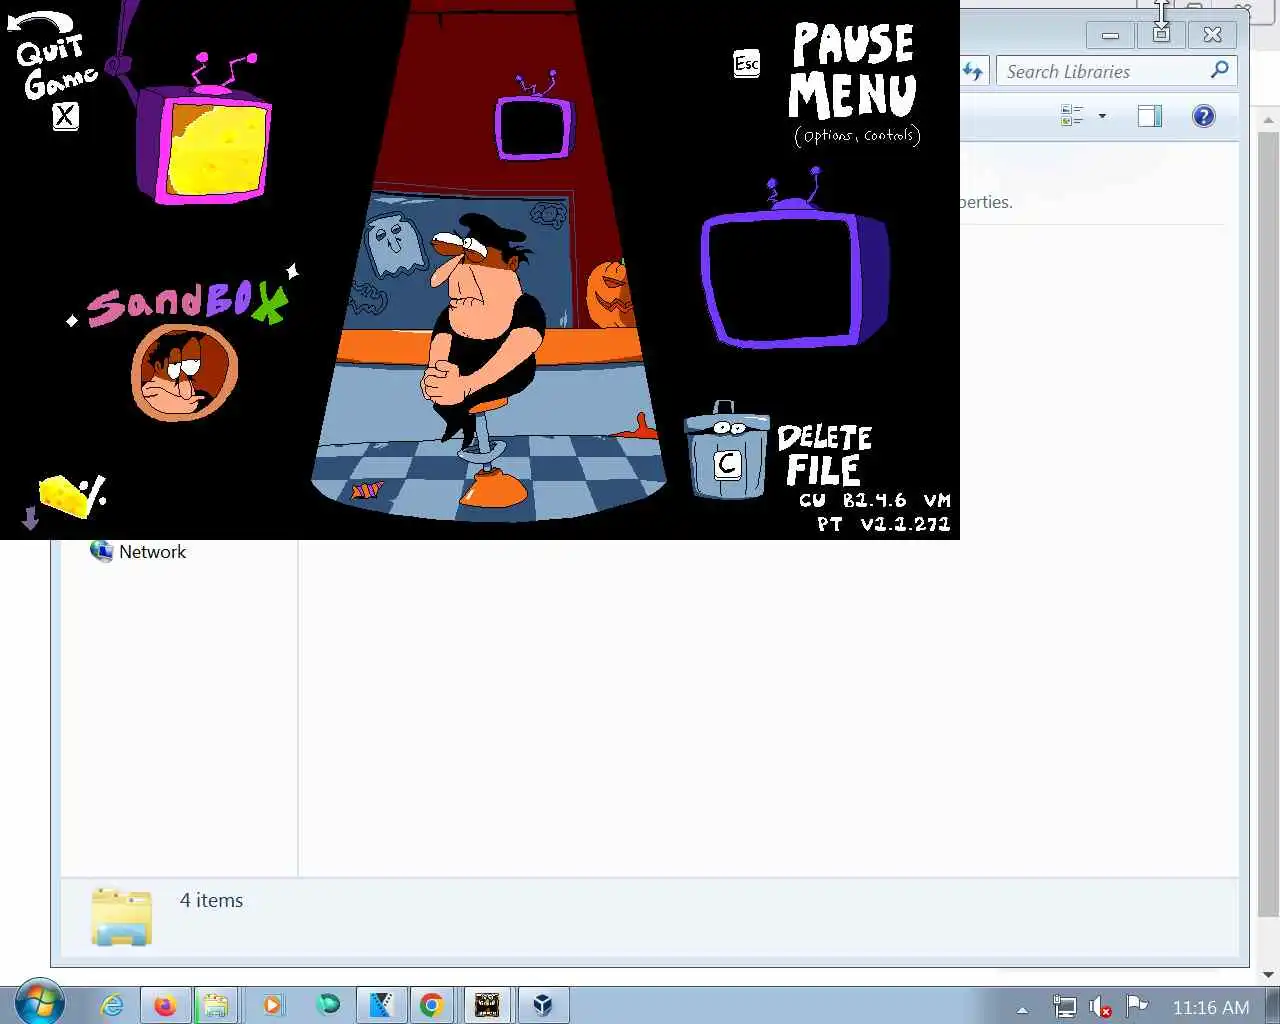Click the 4 items status text
The height and width of the screenshot is (1024, 1280).
point(211,900)
